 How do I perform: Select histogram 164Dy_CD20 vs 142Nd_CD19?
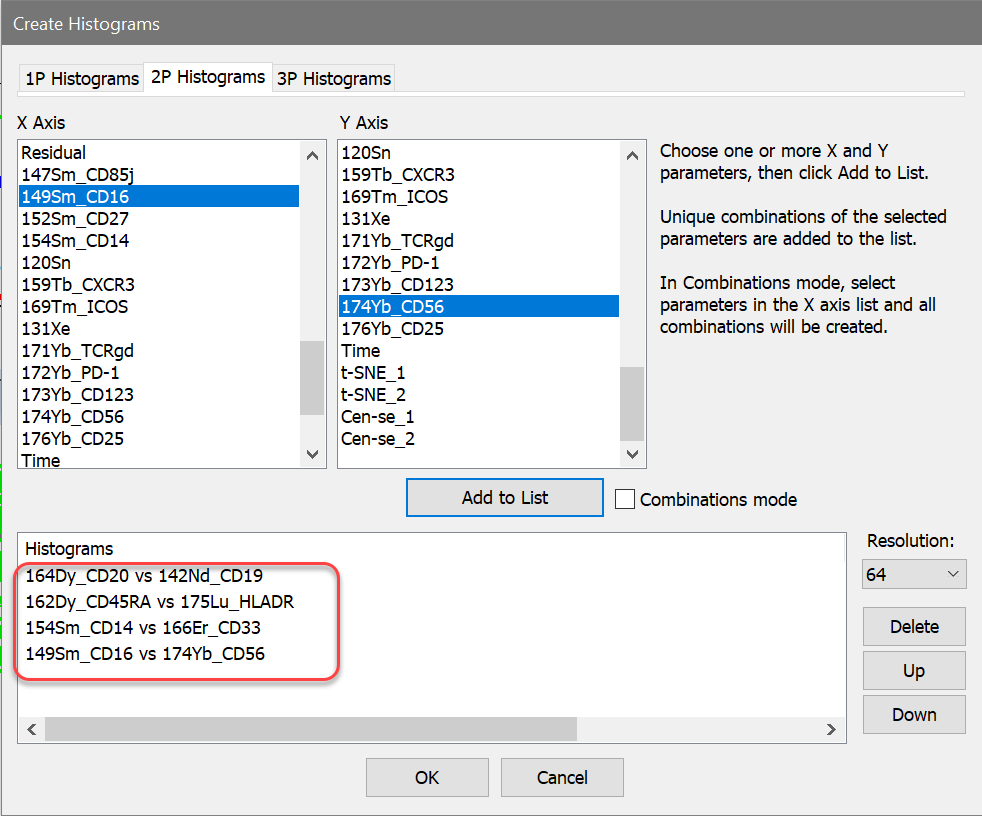pyautogui.click(x=144, y=576)
